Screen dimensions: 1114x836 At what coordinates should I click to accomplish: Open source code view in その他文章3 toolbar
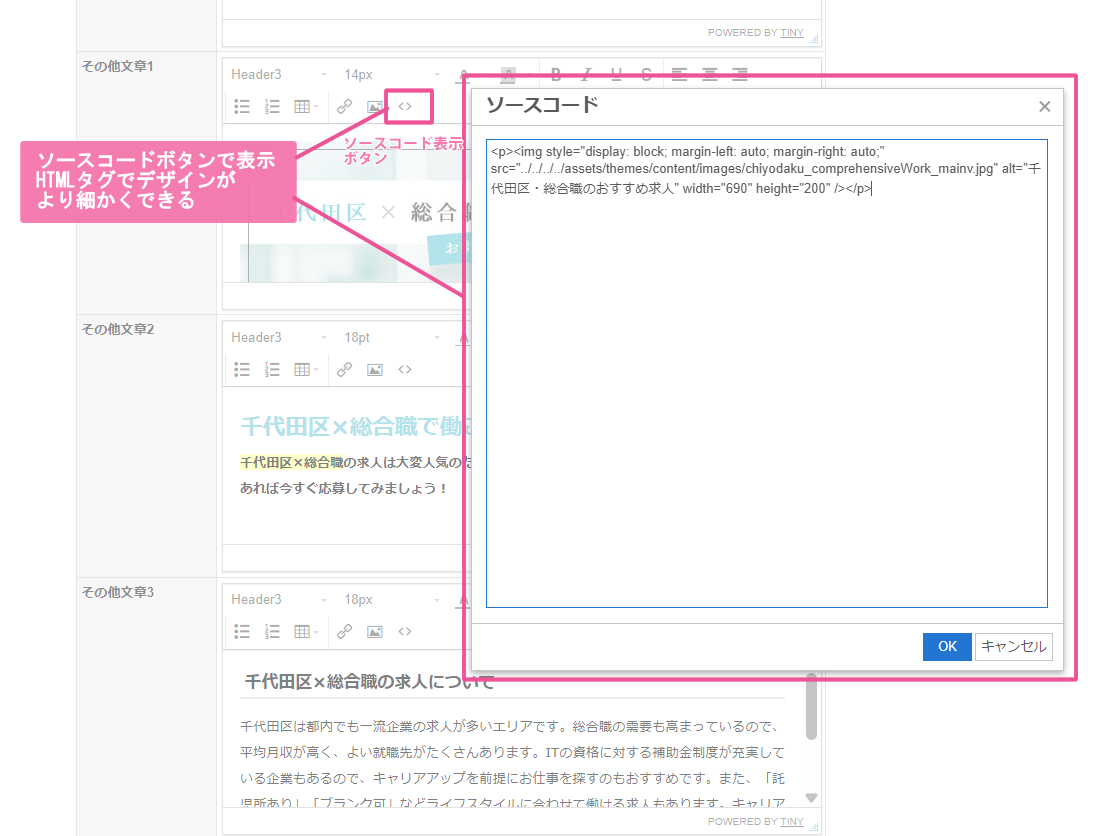point(405,631)
